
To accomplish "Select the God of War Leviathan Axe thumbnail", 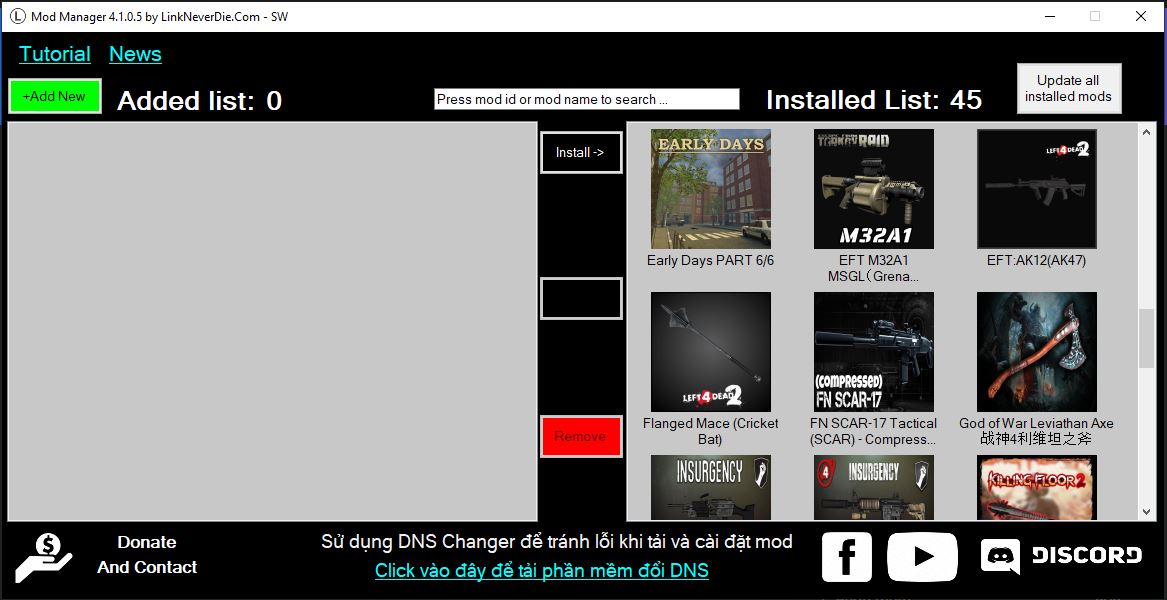I will (1037, 352).
